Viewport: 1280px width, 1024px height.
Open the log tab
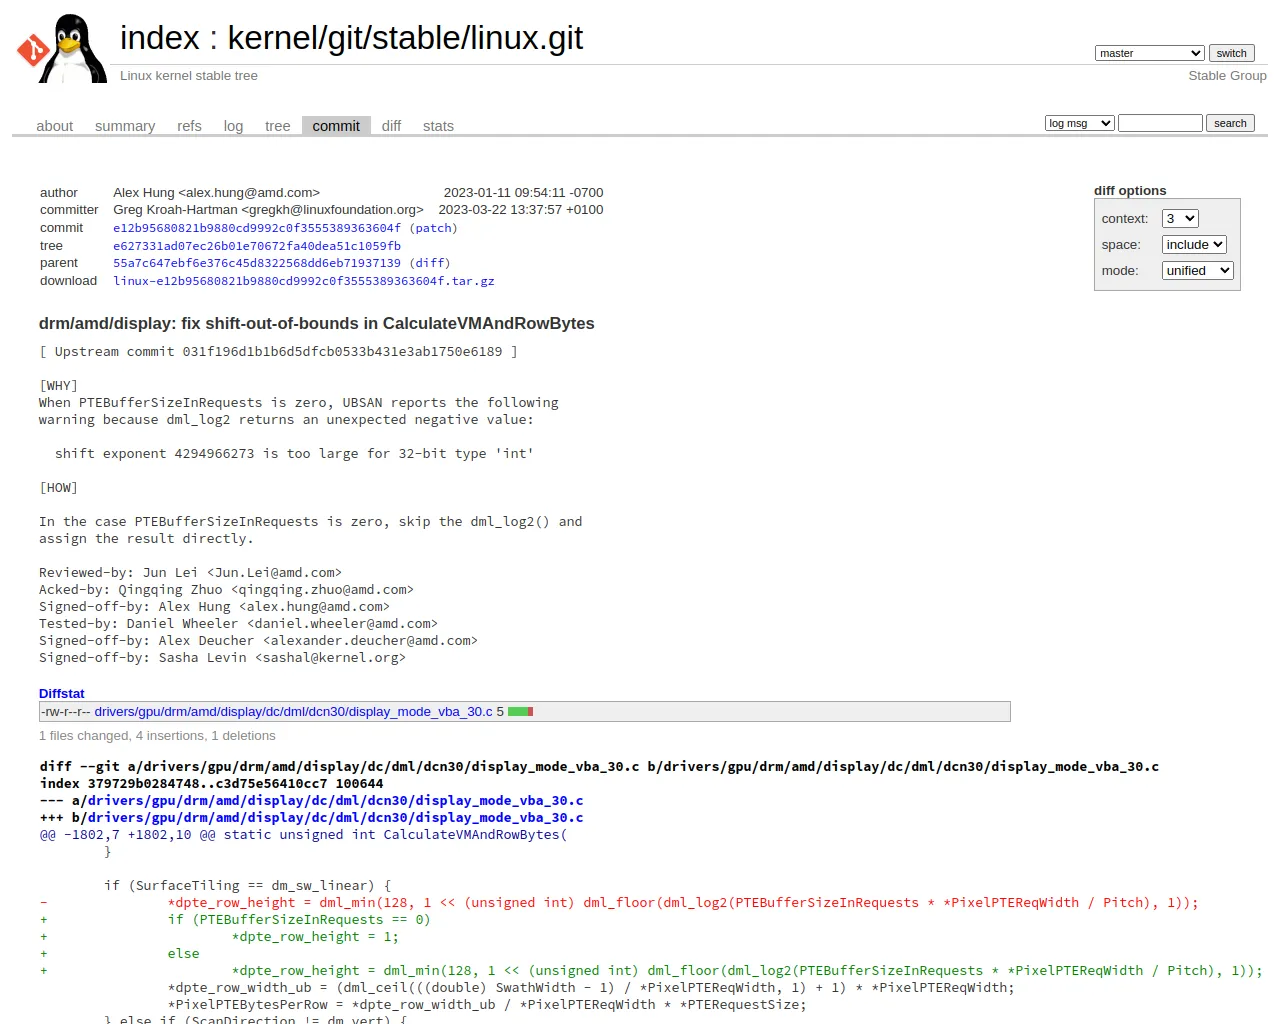pos(233,126)
